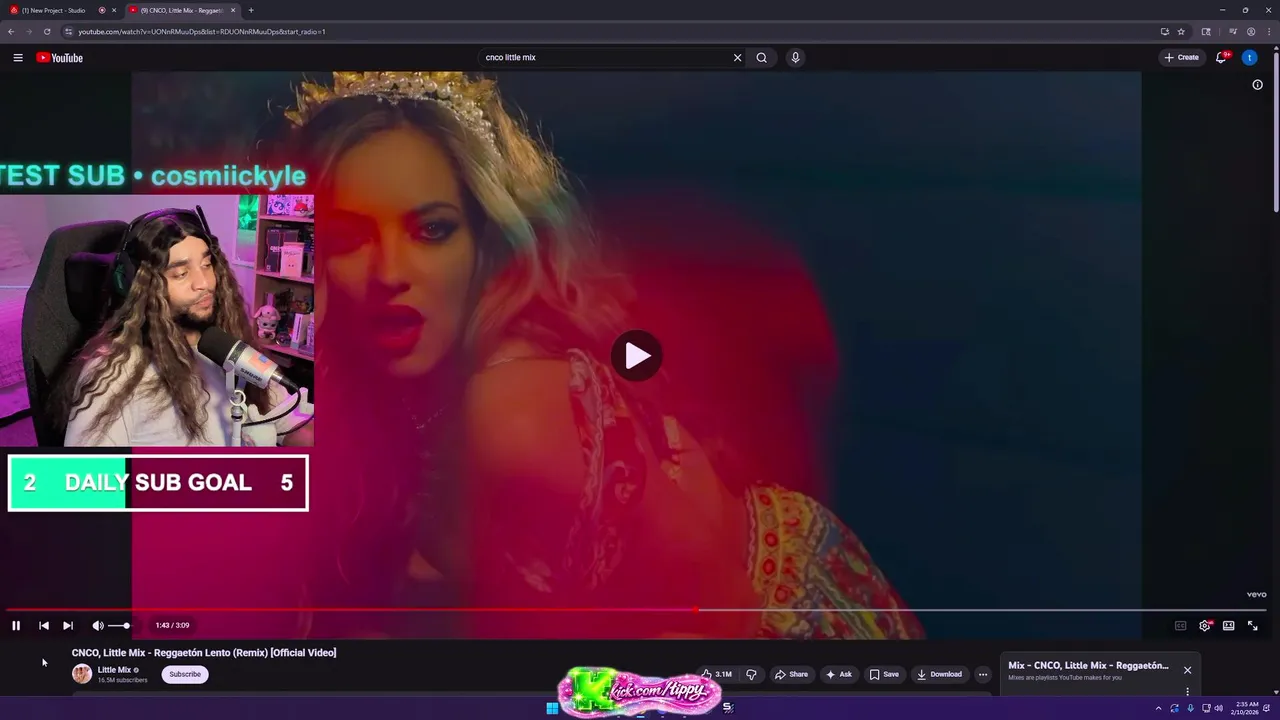Open YouTube notifications bell
Viewport: 1280px width, 720px height.
(1221, 58)
